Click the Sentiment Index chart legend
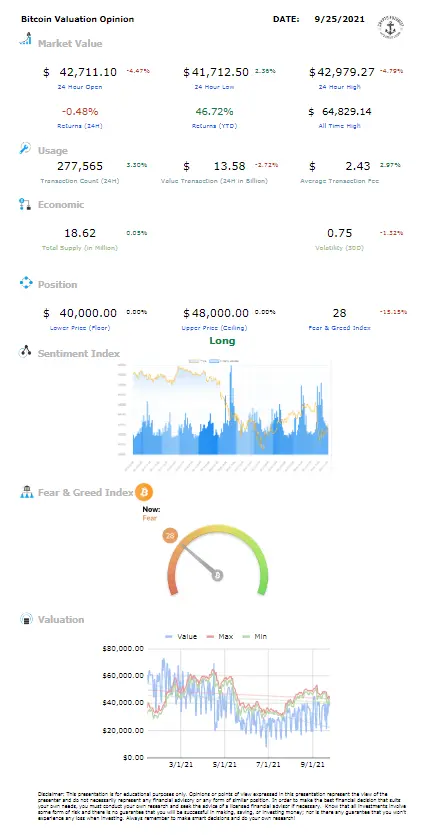Viewport: 434px width, 835px height. click(x=214, y=361)
